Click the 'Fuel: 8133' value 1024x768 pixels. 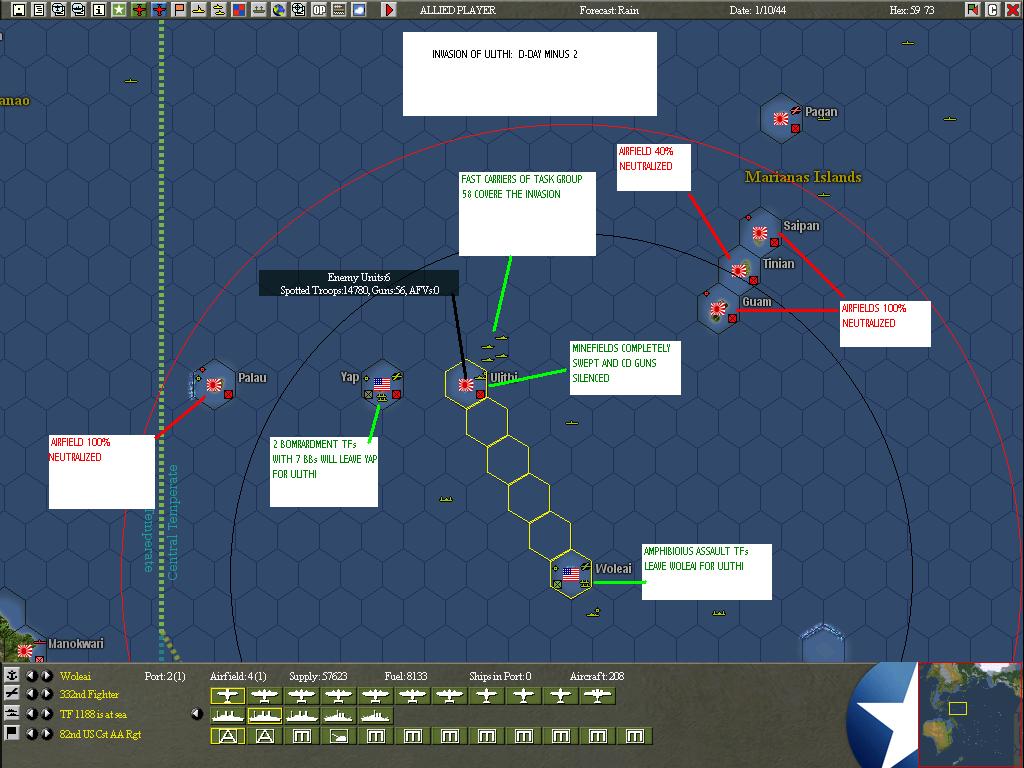pyautogui.click(x=406, y=676)
